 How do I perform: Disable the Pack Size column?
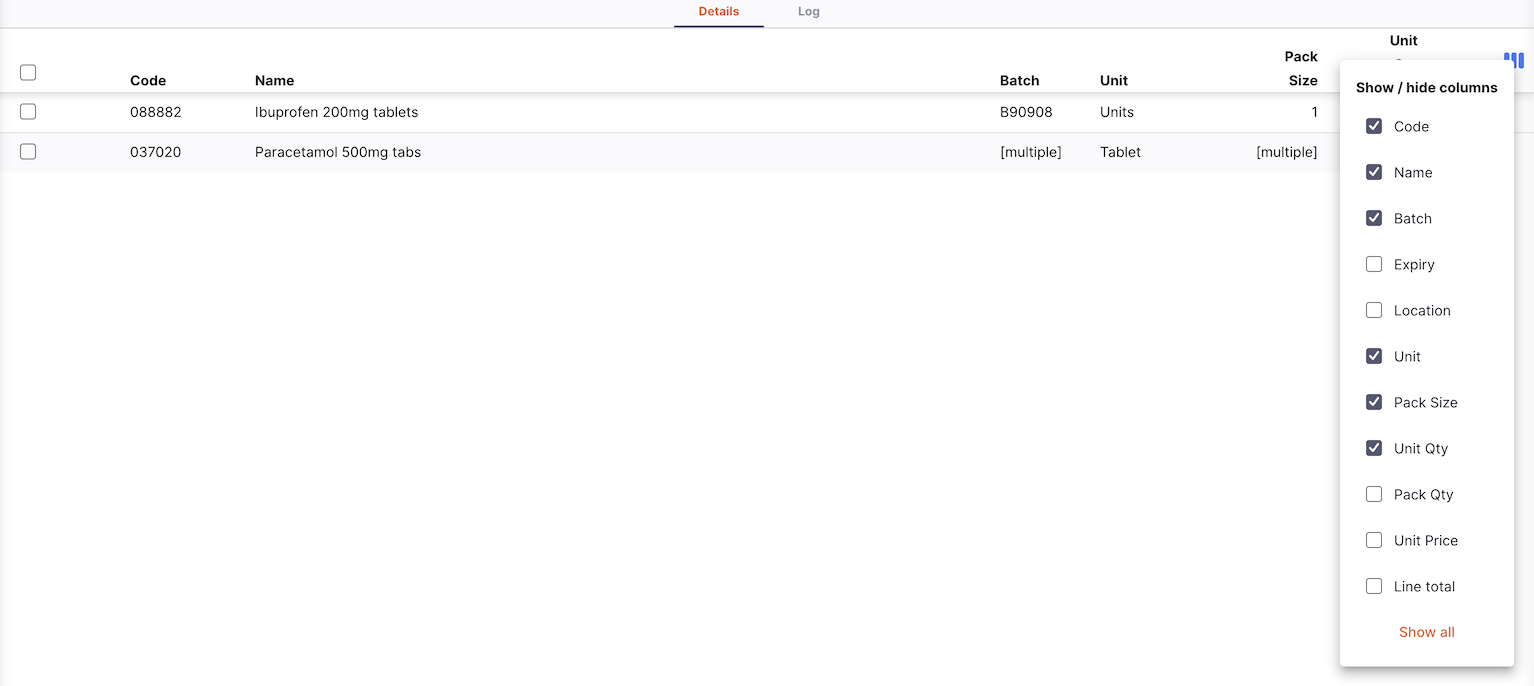1374,402
